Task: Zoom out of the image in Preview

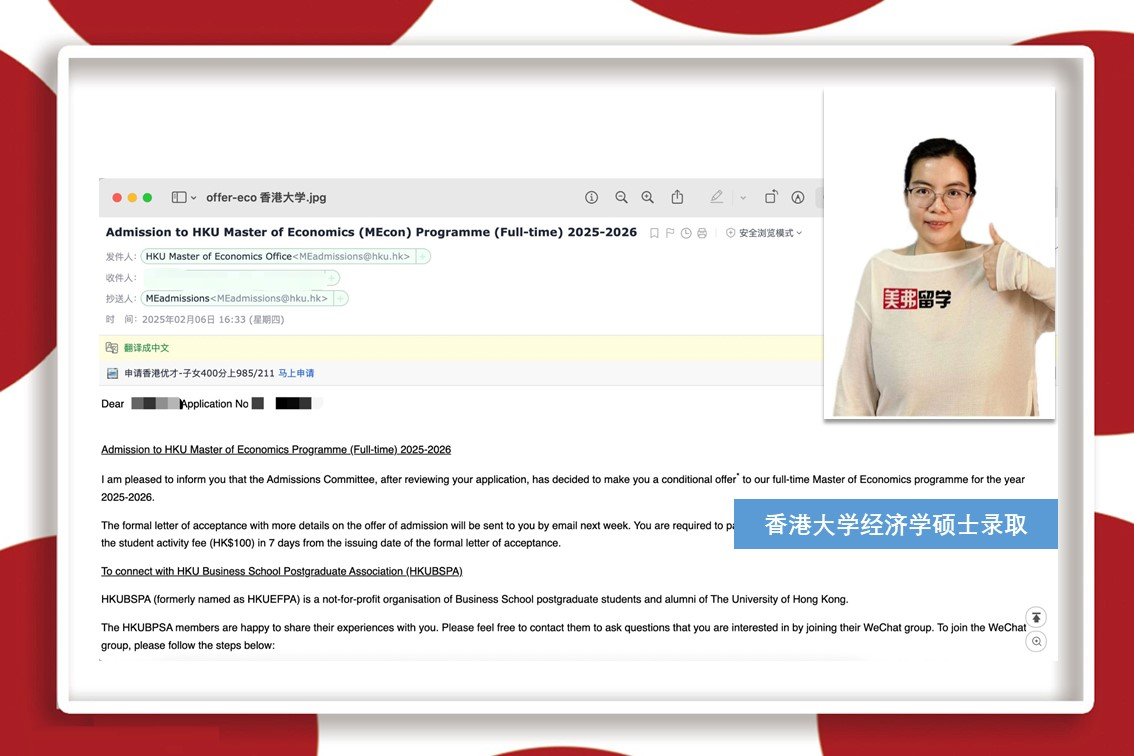Action: click(x=621, y=198)
